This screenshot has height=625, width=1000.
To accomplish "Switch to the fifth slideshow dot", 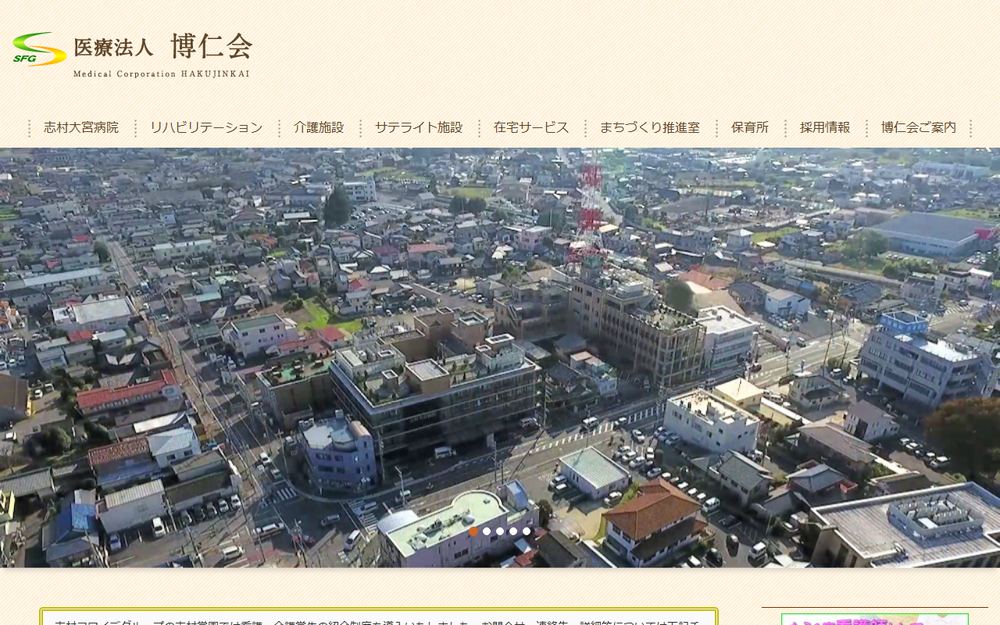I will click(527, 531).
